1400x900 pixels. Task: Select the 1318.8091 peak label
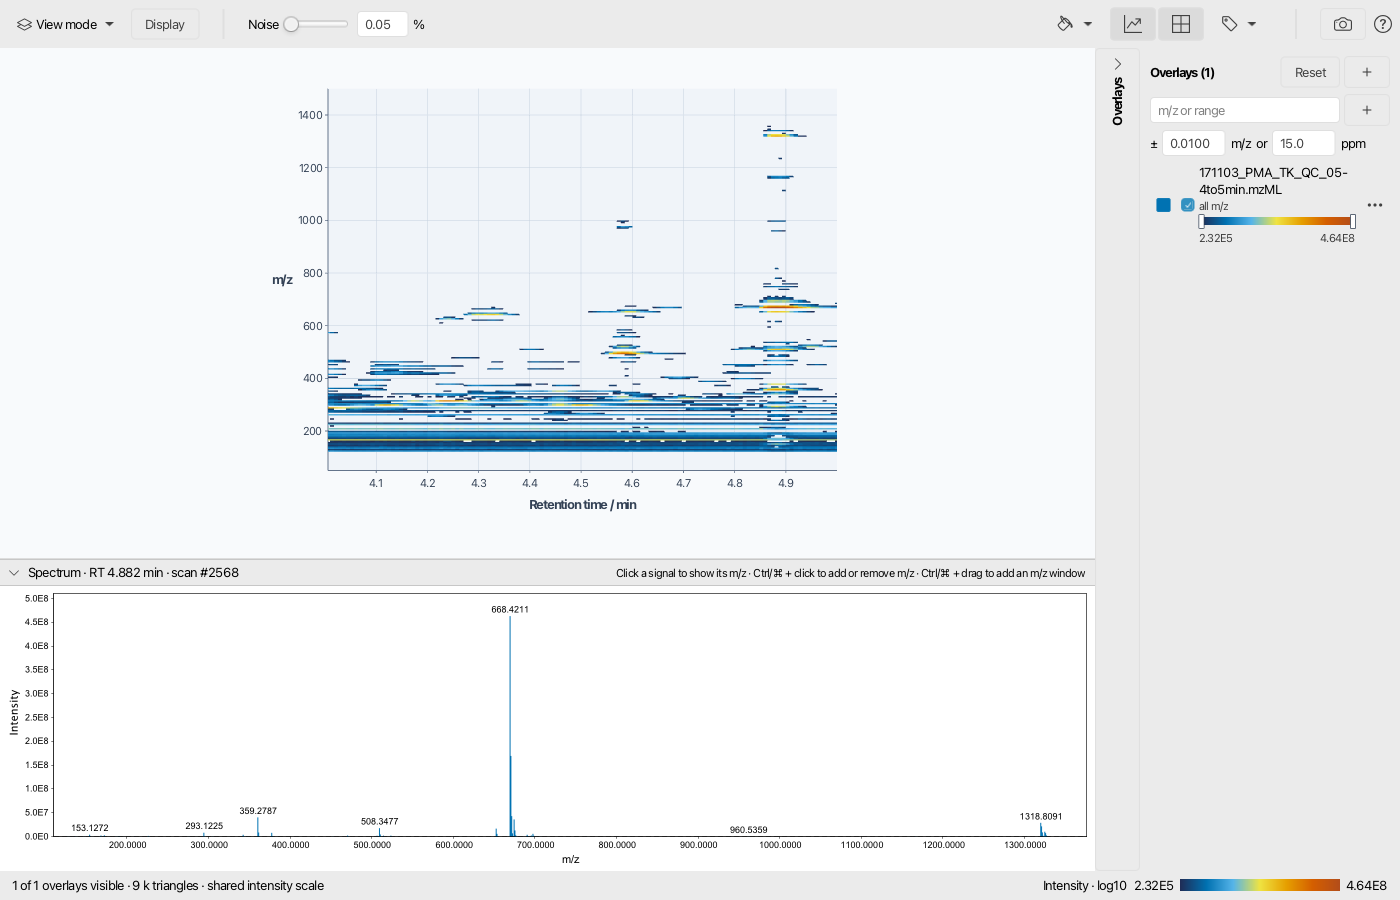(x=1041, y=816)
